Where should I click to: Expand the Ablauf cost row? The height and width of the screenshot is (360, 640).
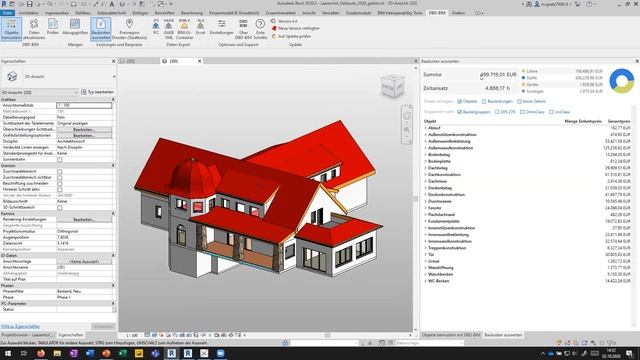[425, 128]
